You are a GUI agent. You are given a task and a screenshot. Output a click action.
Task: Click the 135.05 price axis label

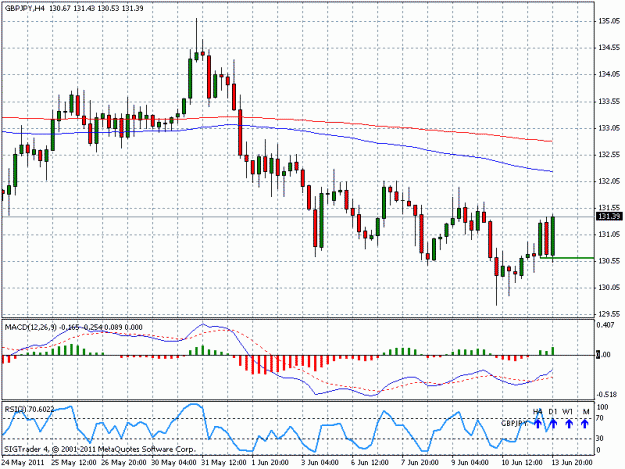pyautogui.click(x=609, y=21)
